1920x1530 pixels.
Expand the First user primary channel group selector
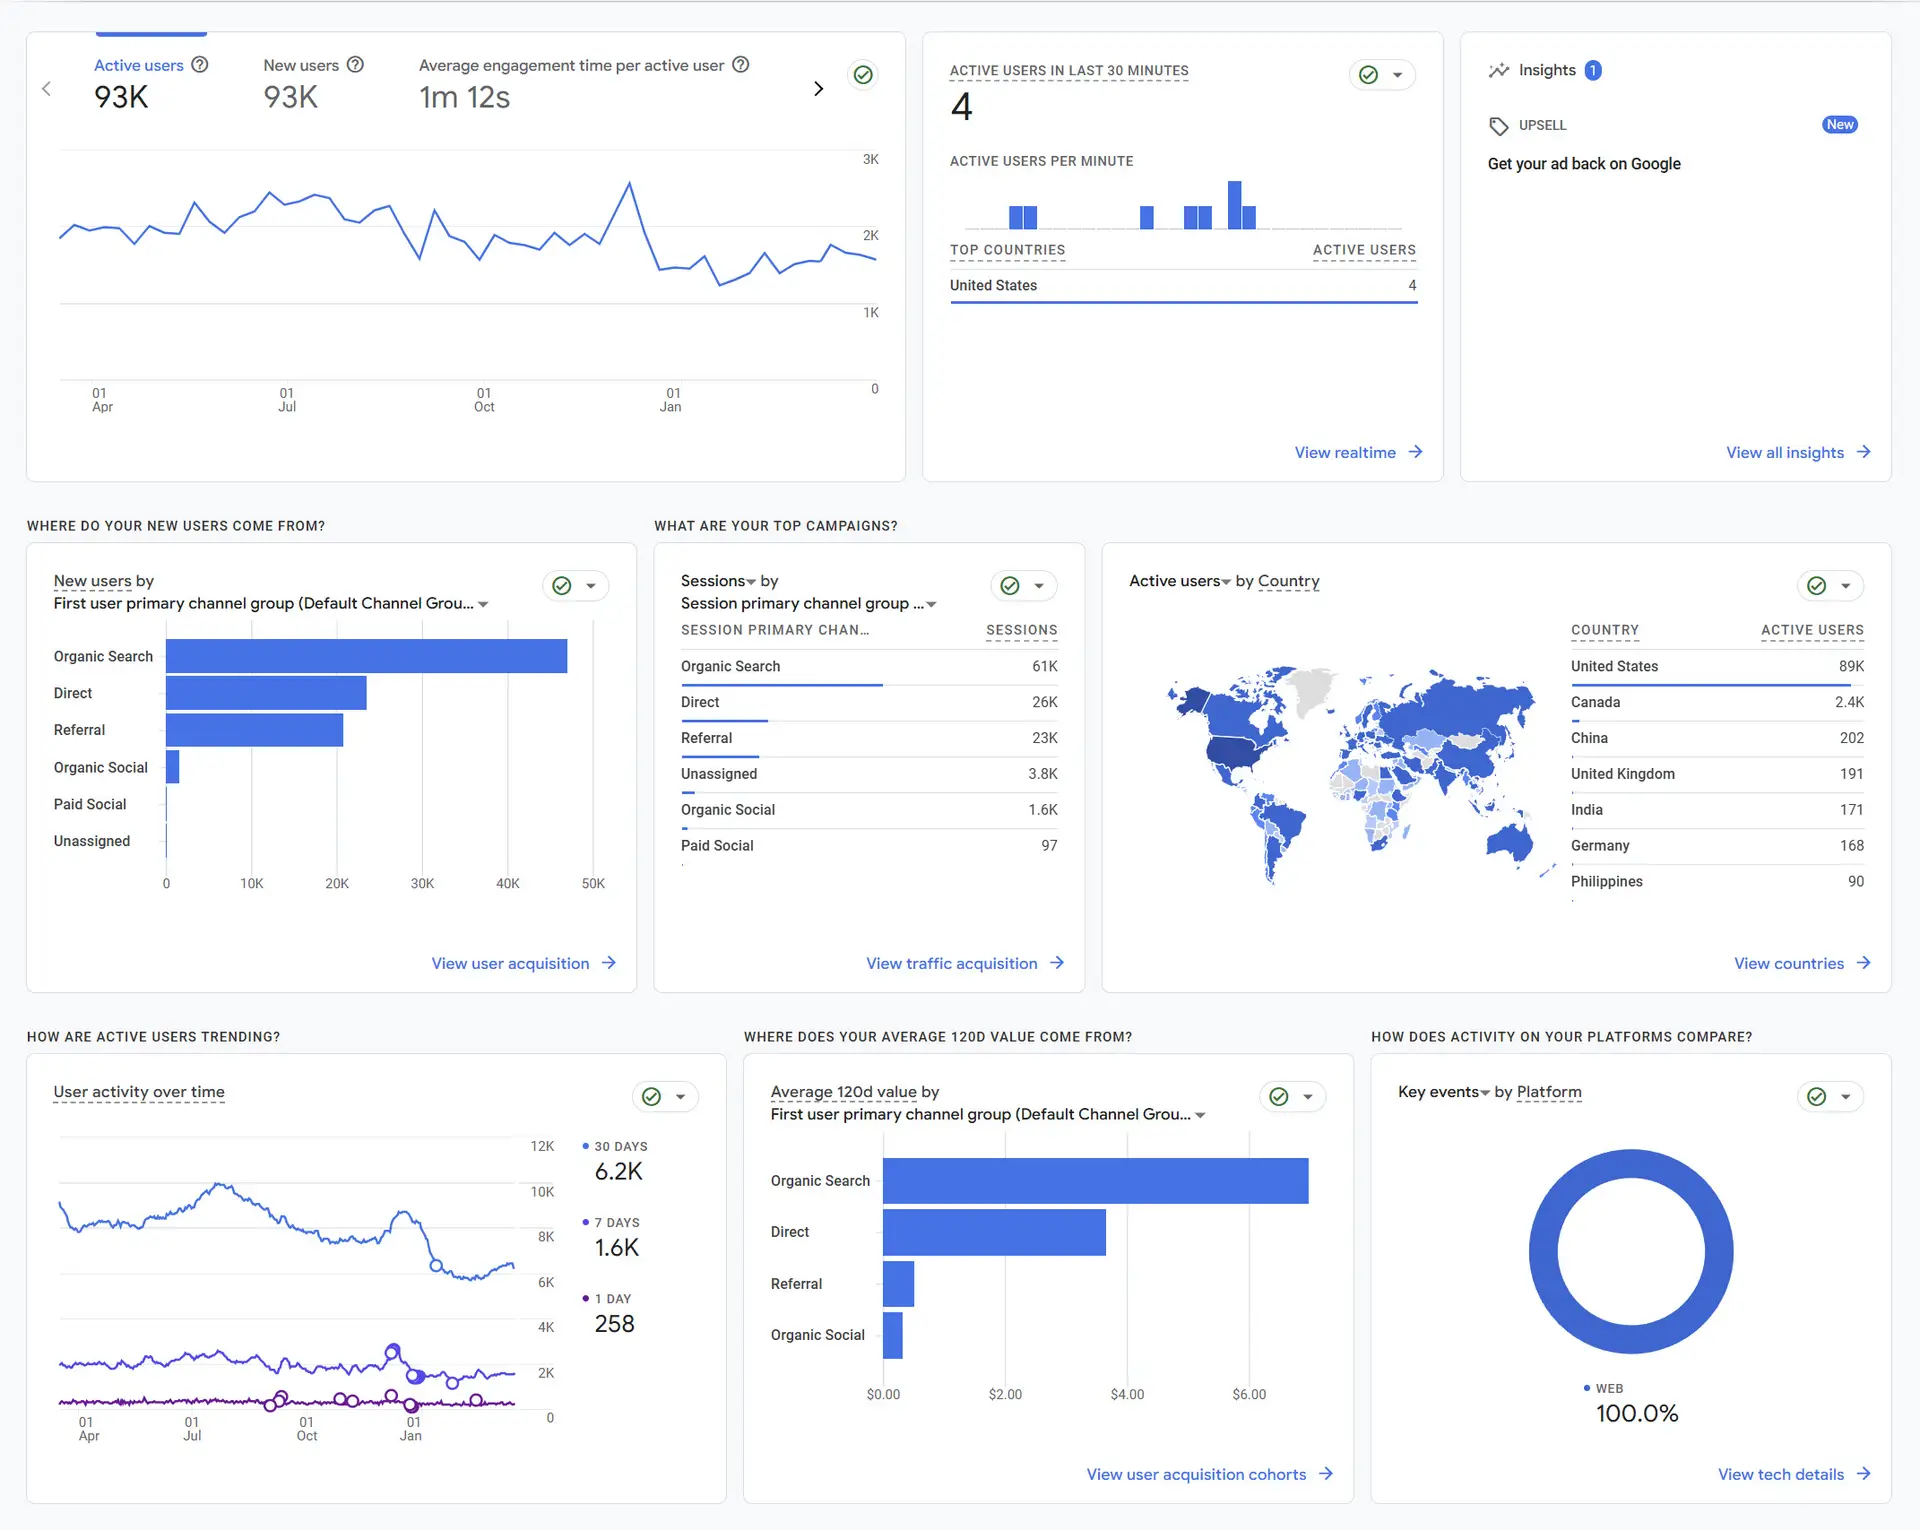click(x=483, y=603)
